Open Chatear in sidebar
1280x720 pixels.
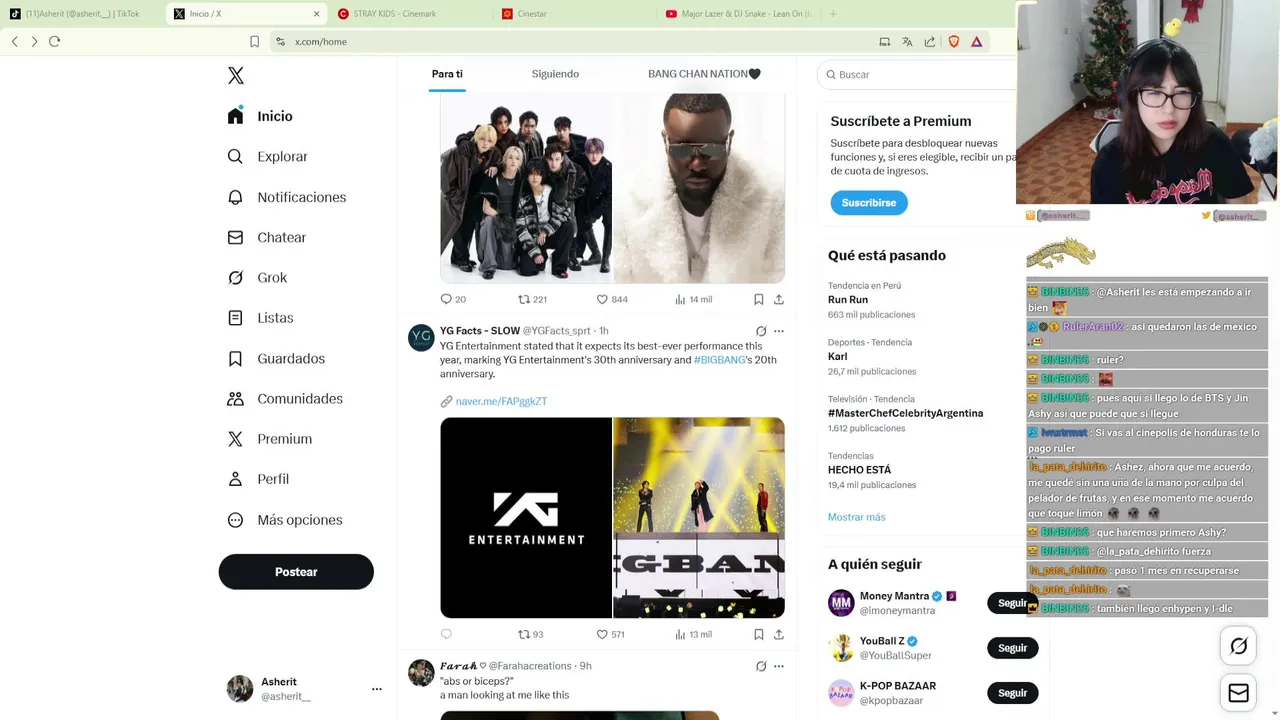click(266, 237)
